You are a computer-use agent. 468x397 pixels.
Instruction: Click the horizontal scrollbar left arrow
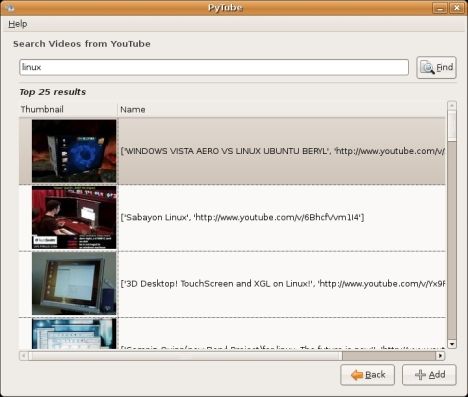click(24, 356)
